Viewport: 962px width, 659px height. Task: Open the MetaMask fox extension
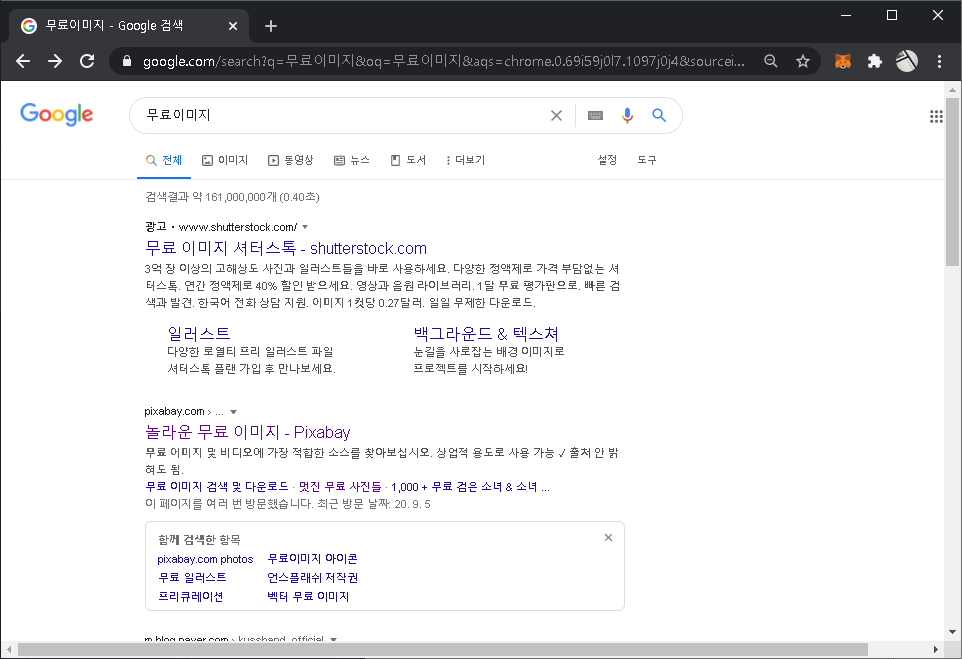coord(843,61)
